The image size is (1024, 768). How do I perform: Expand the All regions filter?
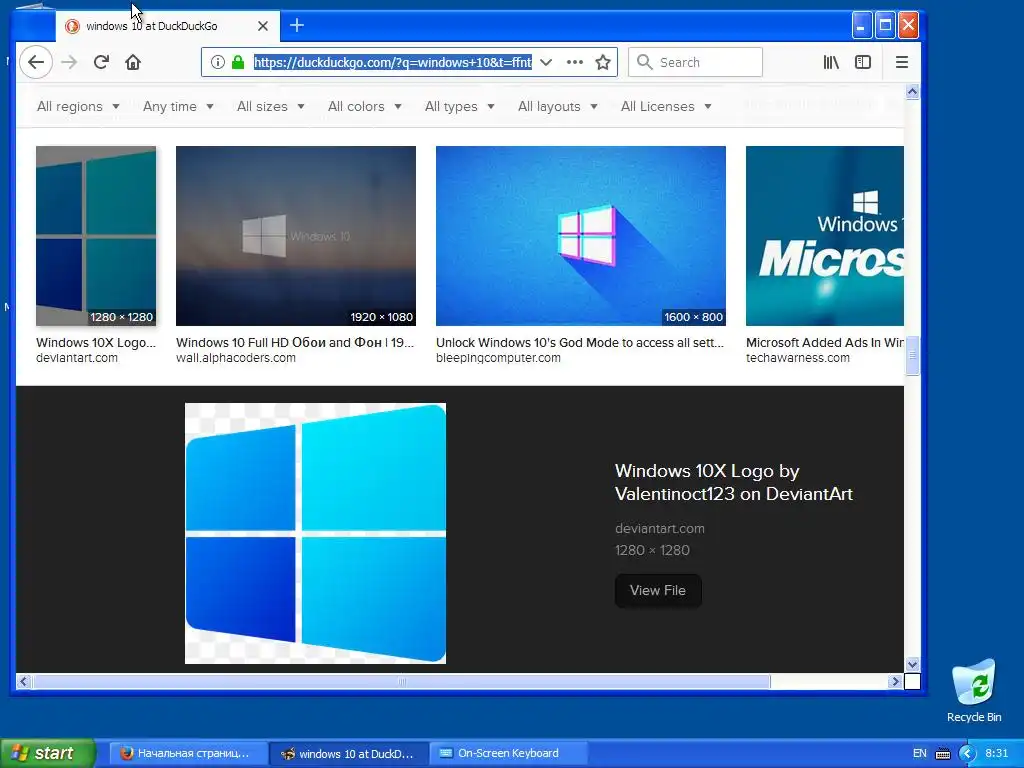(78, 106)
